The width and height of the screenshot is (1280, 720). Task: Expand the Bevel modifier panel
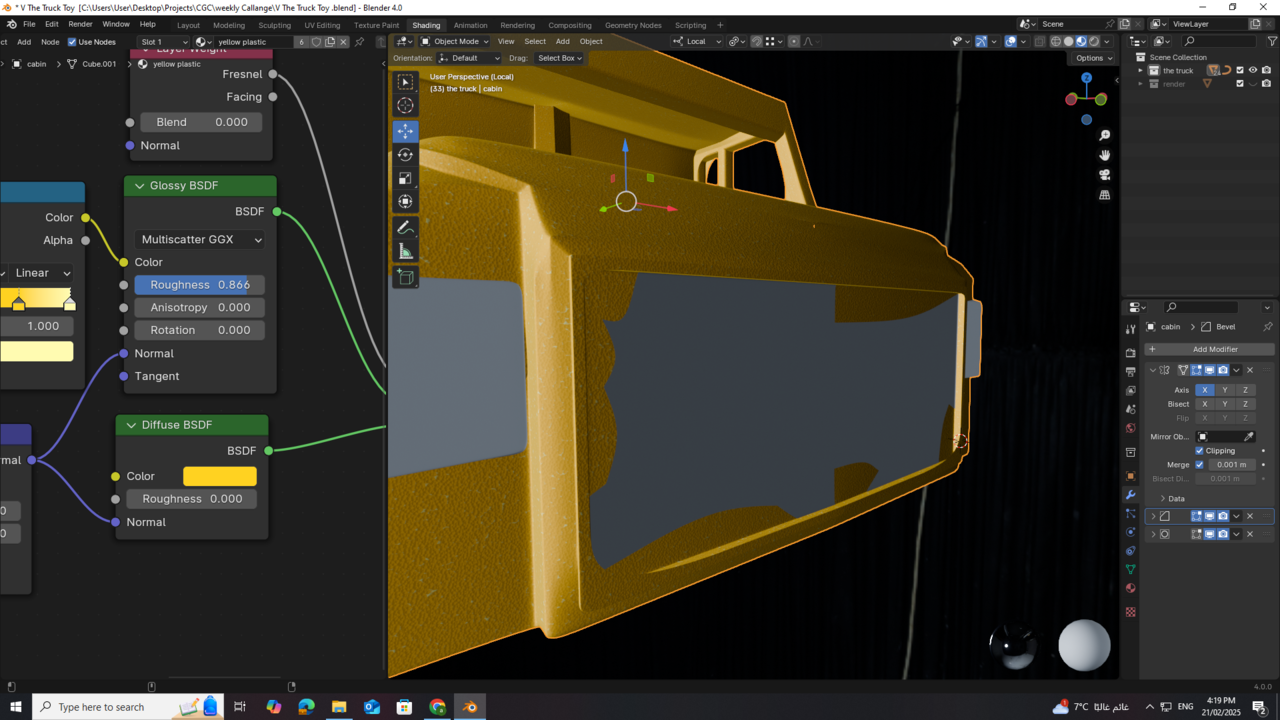click(x=1153, y=516)
